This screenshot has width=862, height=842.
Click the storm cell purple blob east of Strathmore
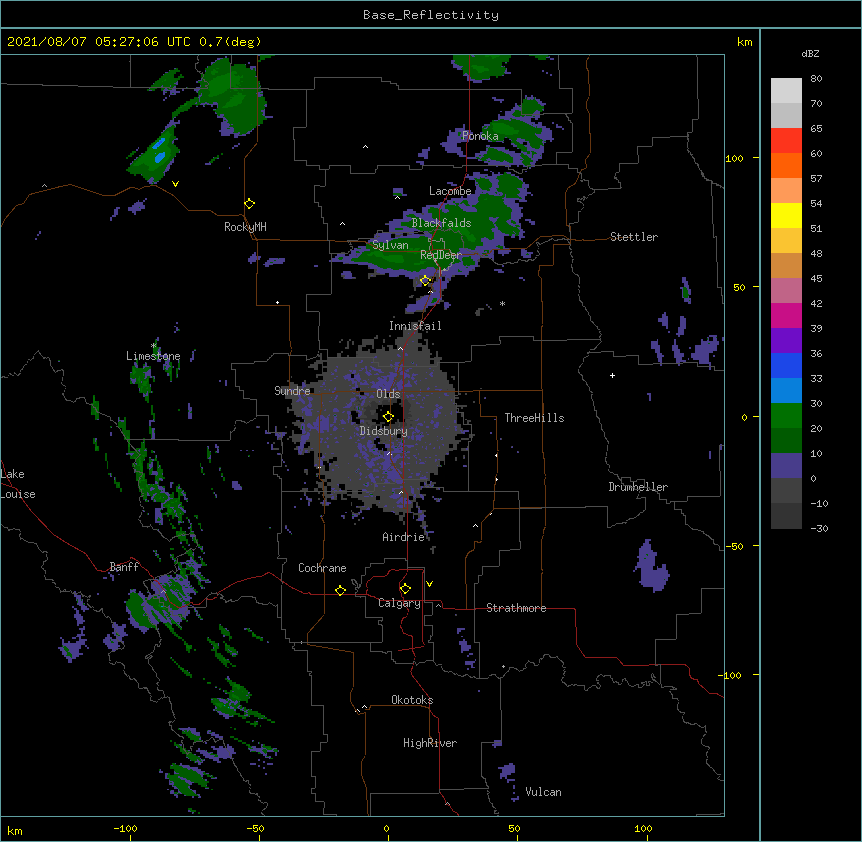click(651, 566)
